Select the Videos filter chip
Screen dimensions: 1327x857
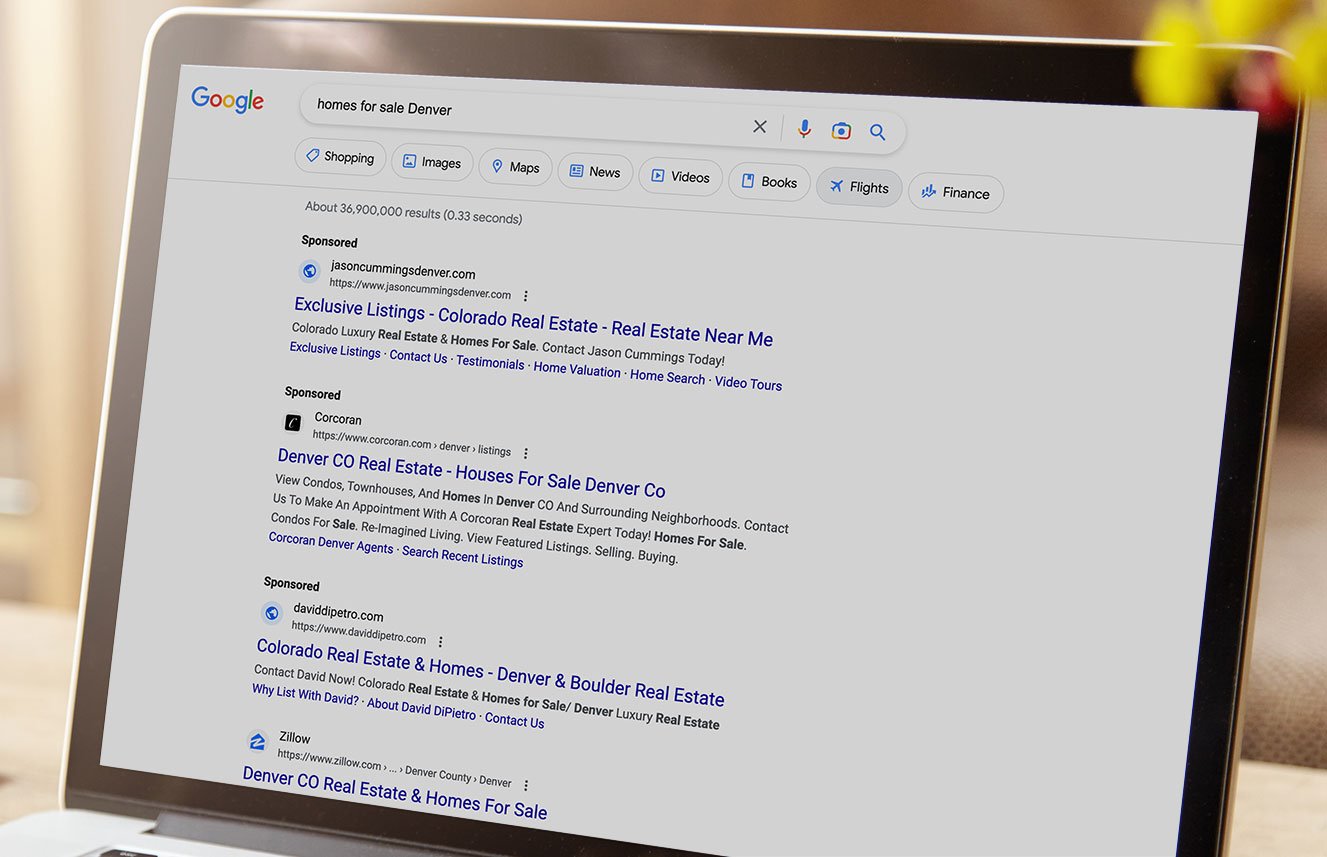[x=680, y=177]
